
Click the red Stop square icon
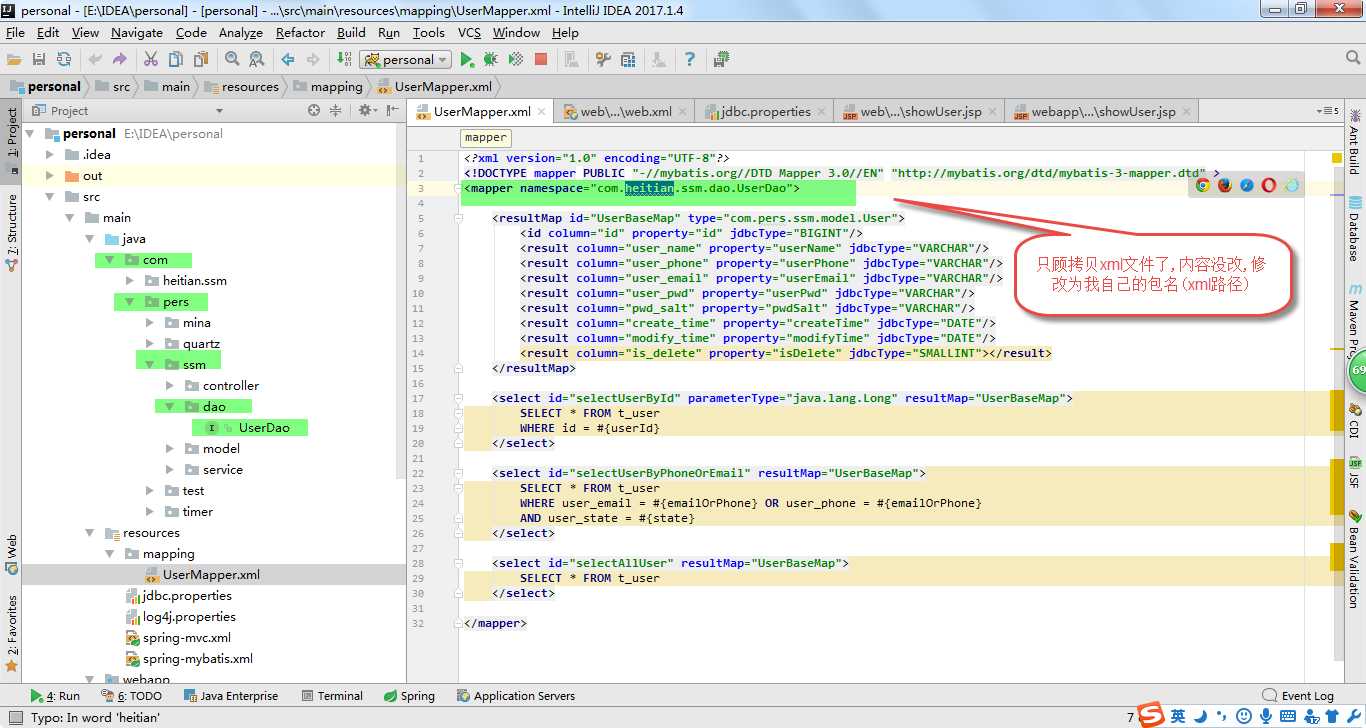tap(541, 60)
